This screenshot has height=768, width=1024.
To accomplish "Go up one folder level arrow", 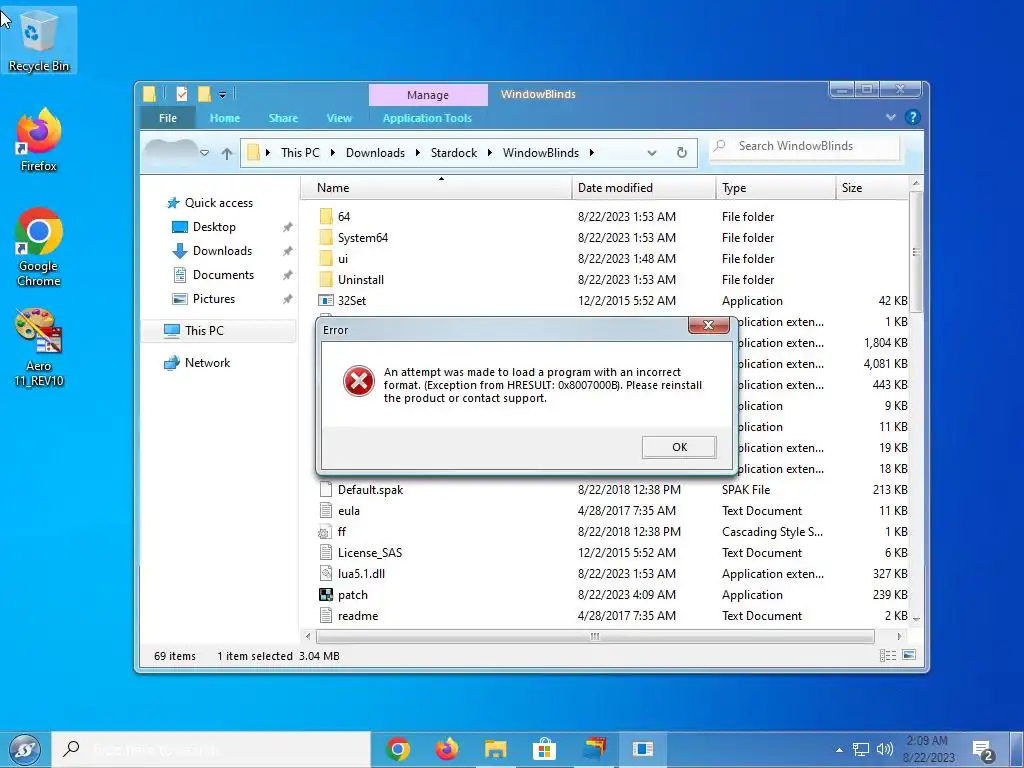I will tap(227, 153).
